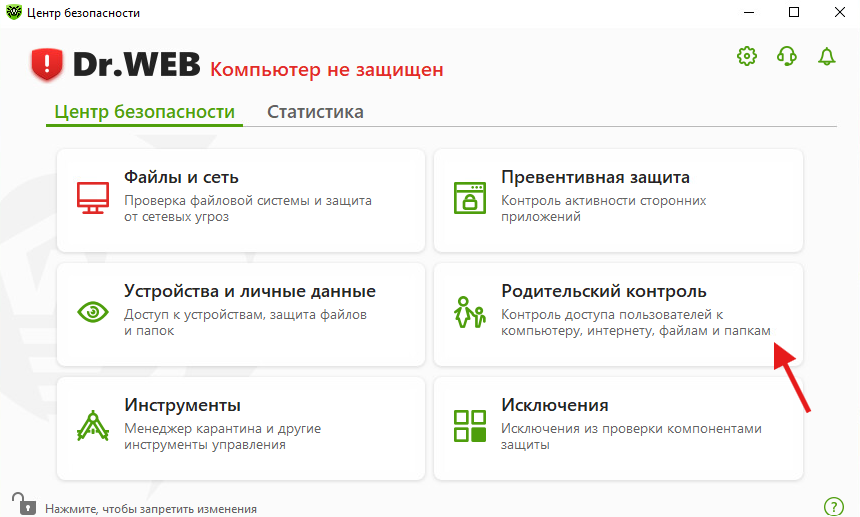This screenshot has width=860, height=517.
Task: Click the compass icon for Tools
Action: click(x=93, y=425)
